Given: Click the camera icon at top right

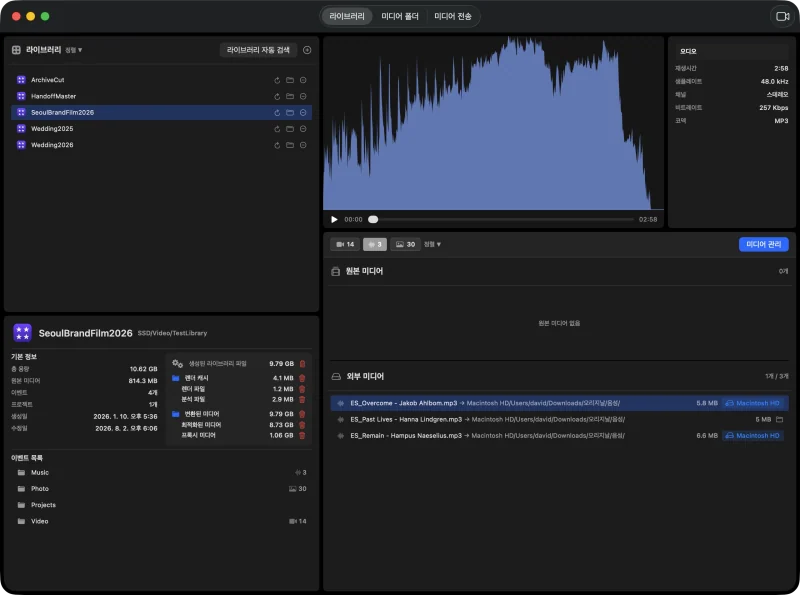Looking at the screenshot, I should click(x=783, y=16).
